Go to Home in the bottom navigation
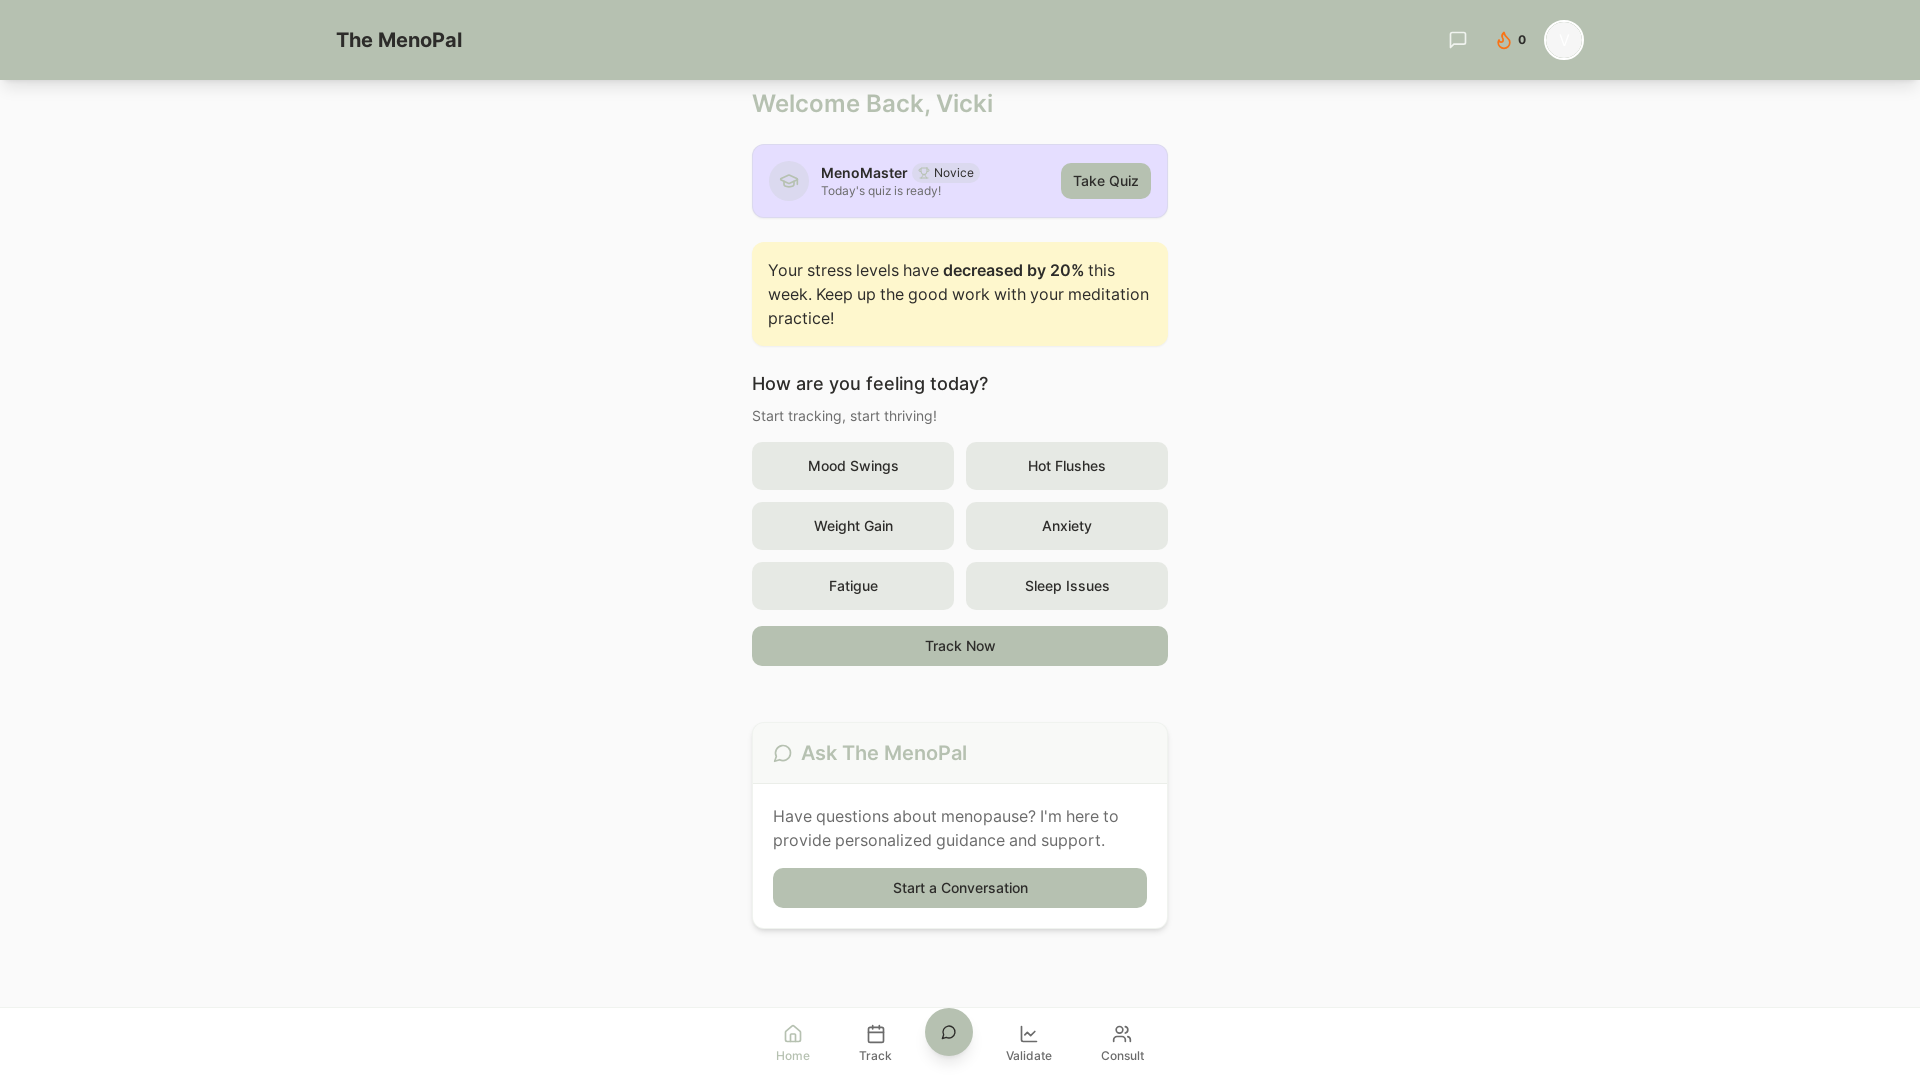This screenshot has height=1080, width=1920. pos(793,1042)
